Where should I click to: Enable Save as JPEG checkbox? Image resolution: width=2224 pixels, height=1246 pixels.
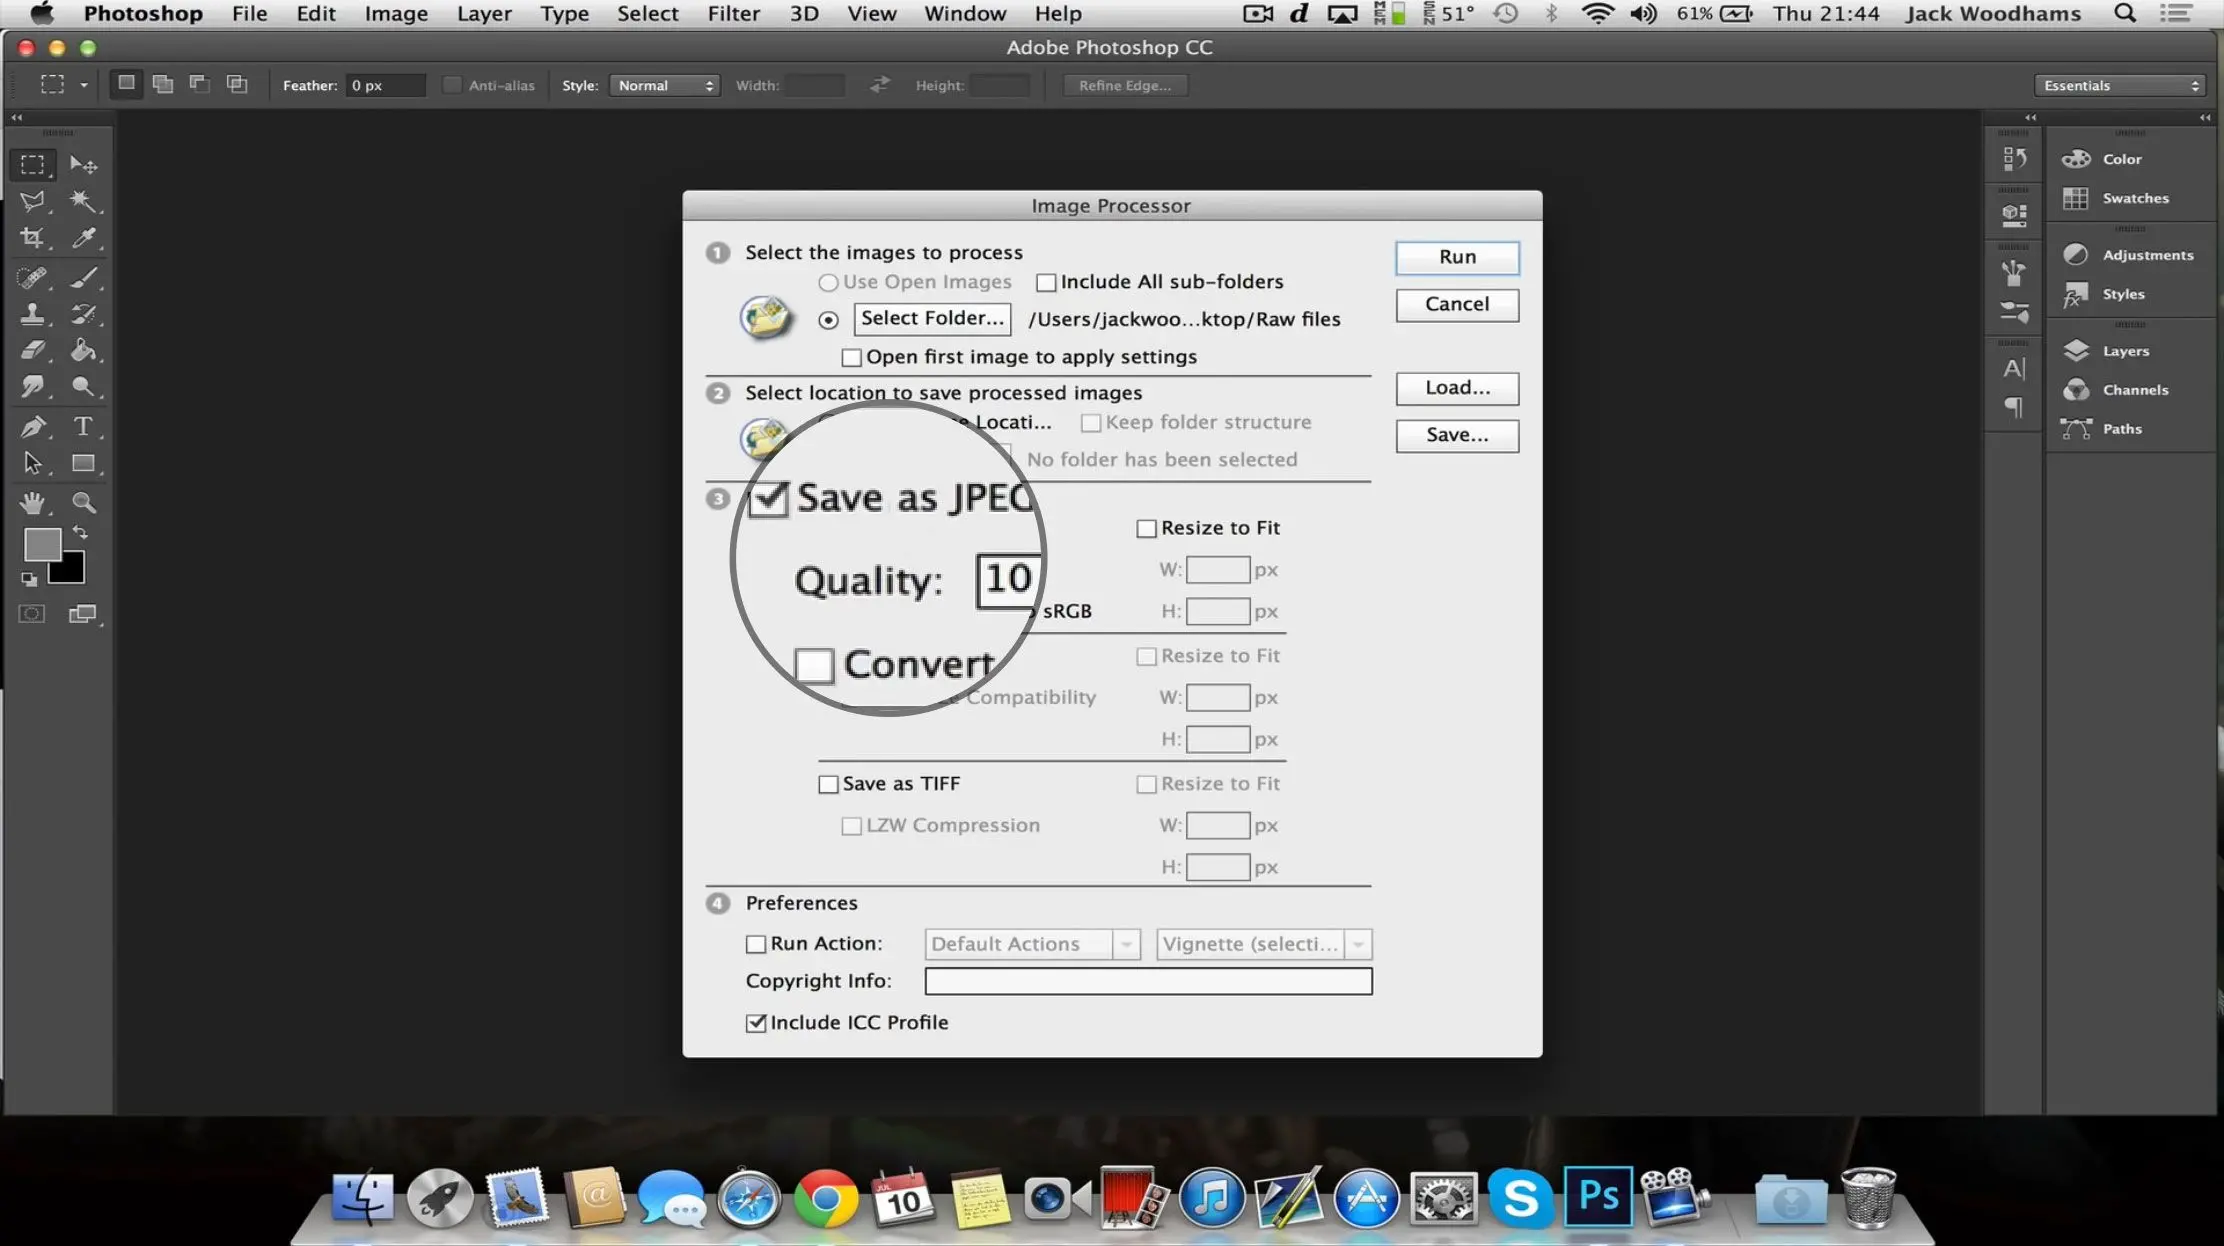point(771,498)
